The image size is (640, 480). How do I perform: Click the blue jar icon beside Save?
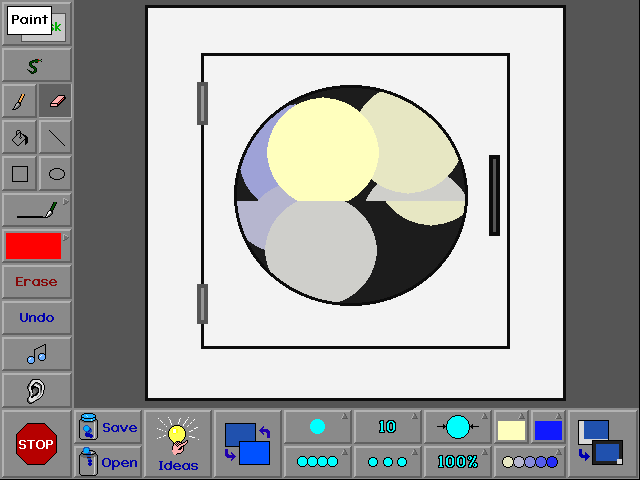pyautogui.click(x=88, y=427)
